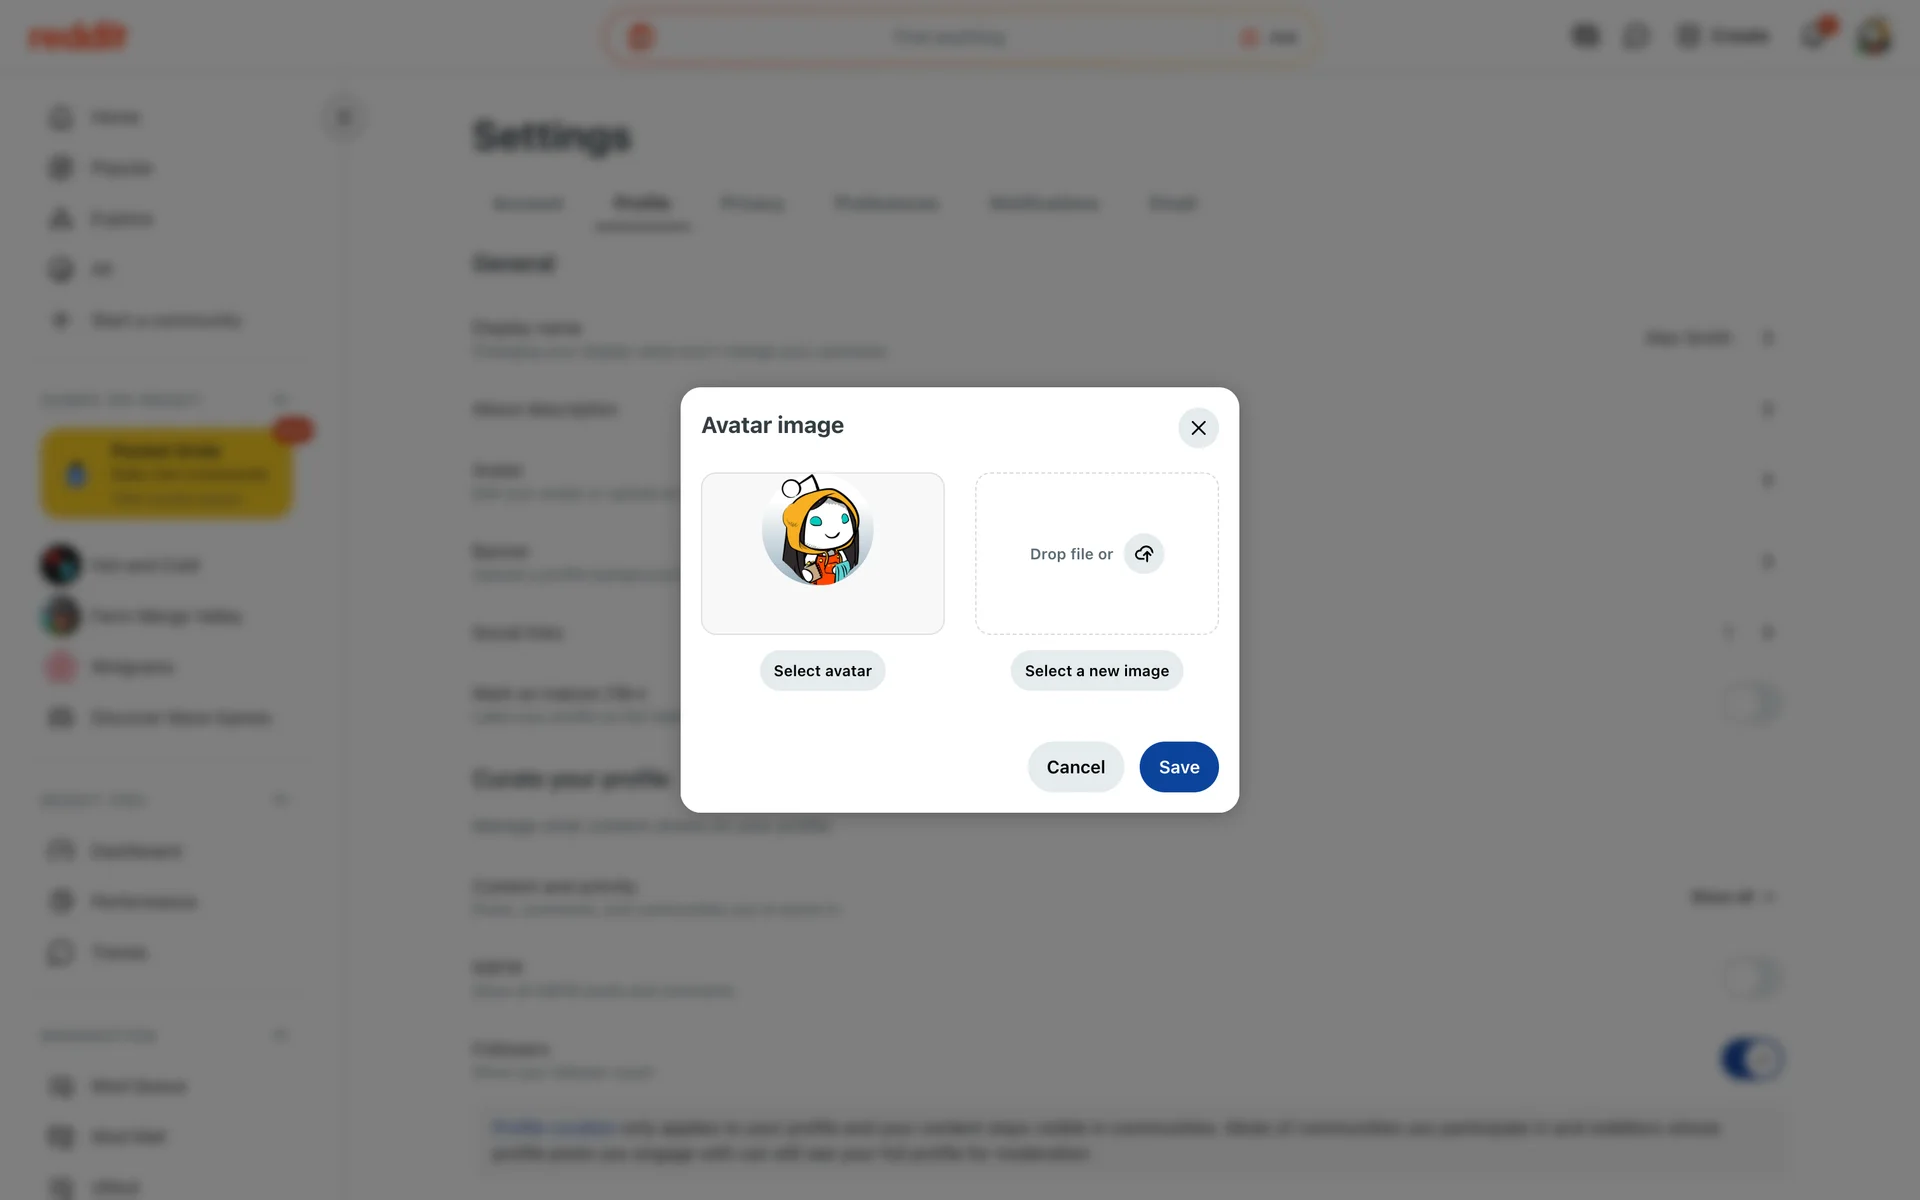Screen dimensions: 1920x1200
Task: Open the user profile avatar in the top right
Action: [1873, 37]
